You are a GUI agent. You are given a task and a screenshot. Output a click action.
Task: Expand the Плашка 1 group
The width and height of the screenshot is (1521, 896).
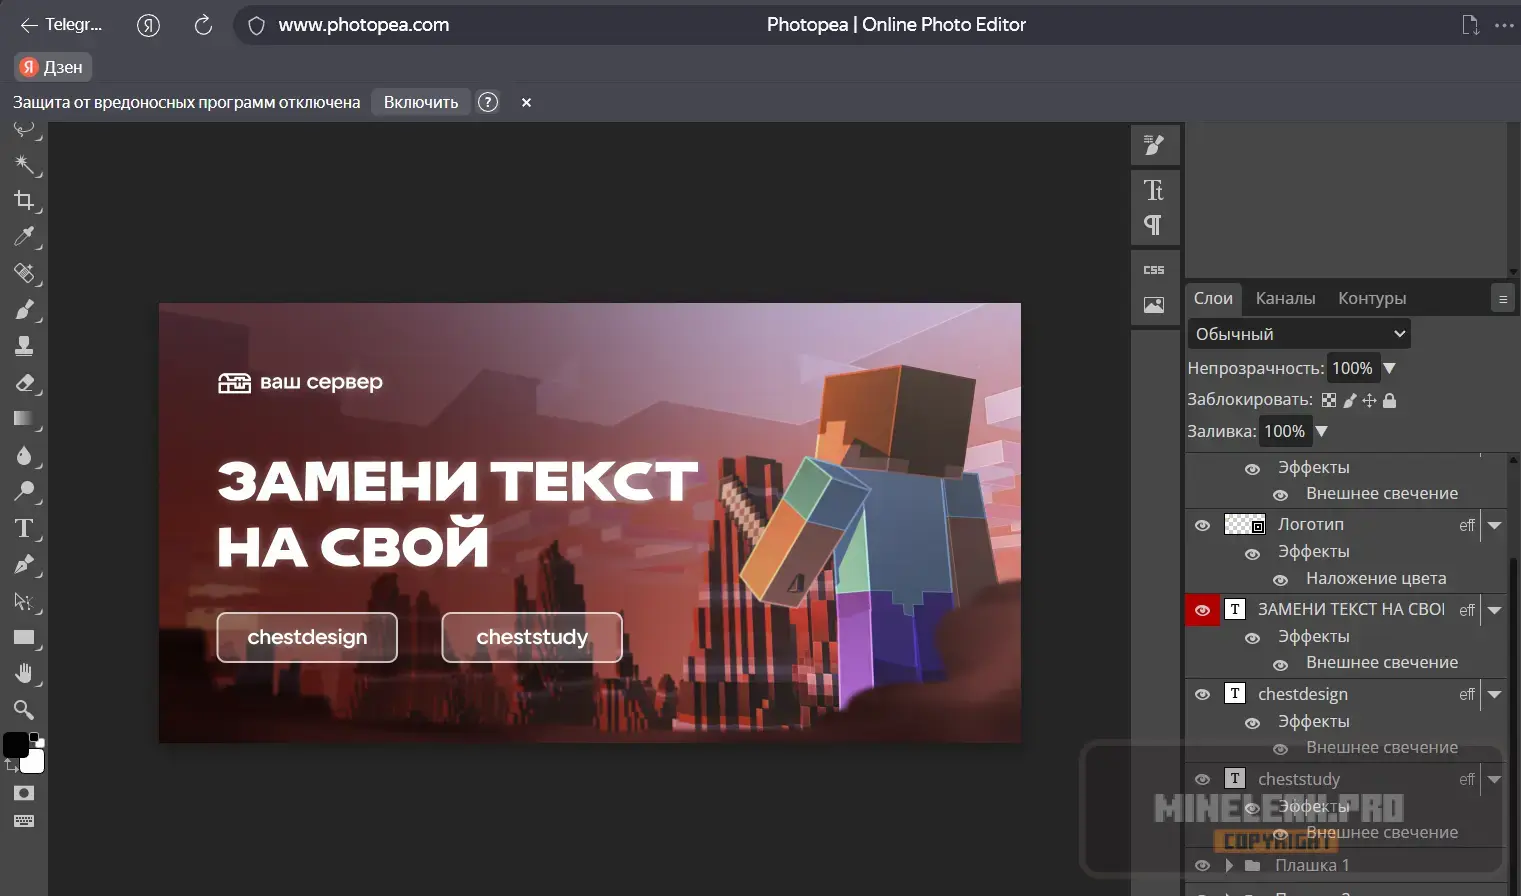coord(1228,864)
